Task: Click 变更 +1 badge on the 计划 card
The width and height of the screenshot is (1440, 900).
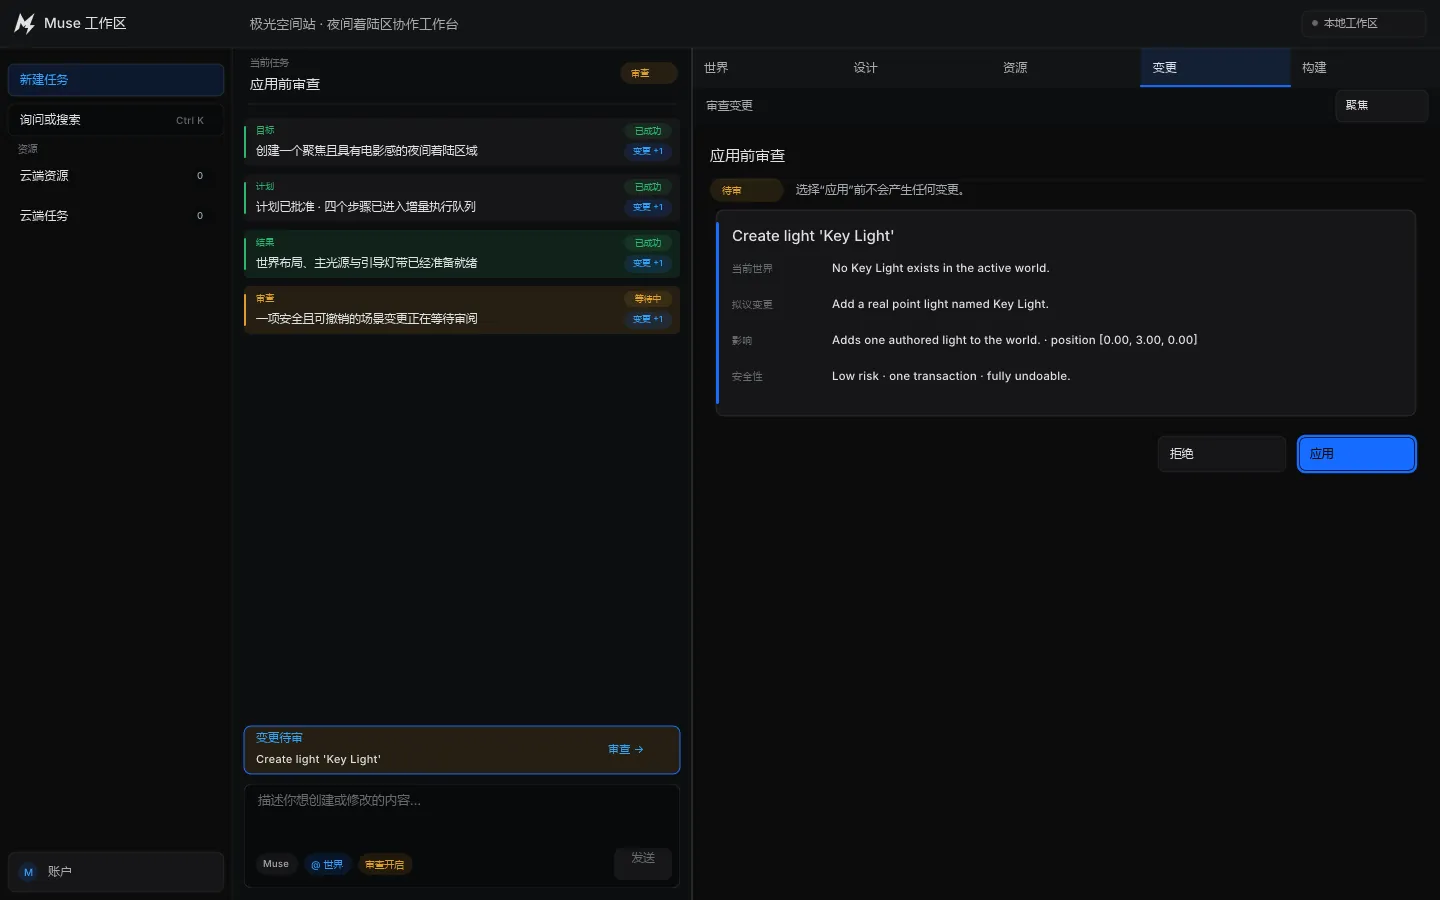Action: click(x=648, y=208)
